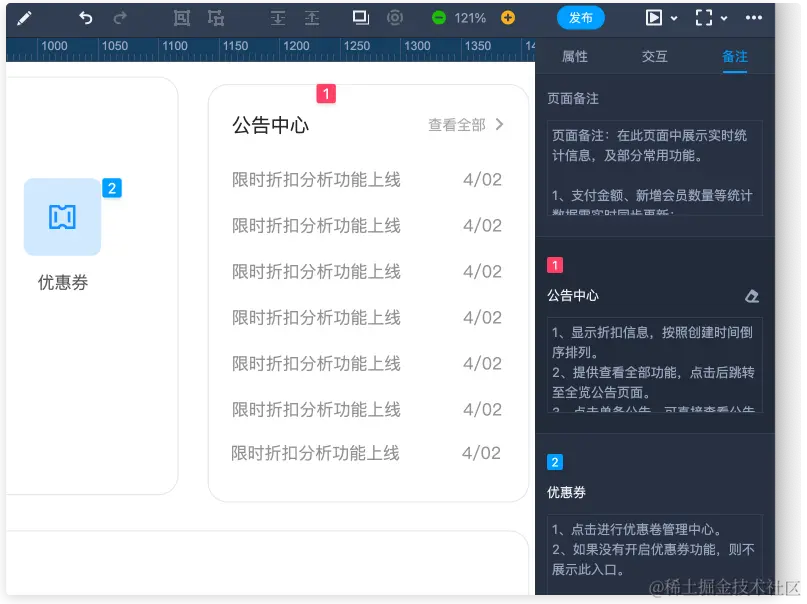Toggle the fullscreen frame icon
Image resolution: width=807 pixels, height=604 pixels.
704,18
